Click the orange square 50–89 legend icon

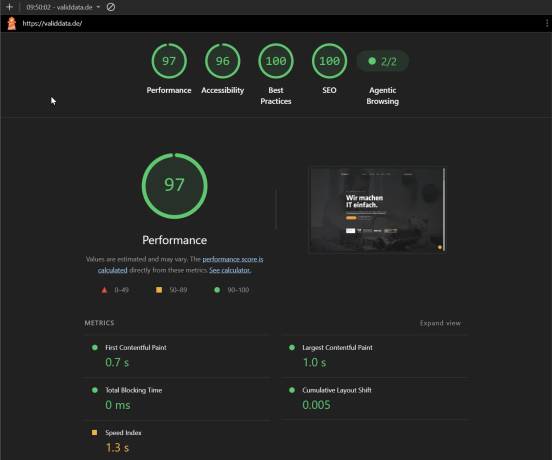159,290
